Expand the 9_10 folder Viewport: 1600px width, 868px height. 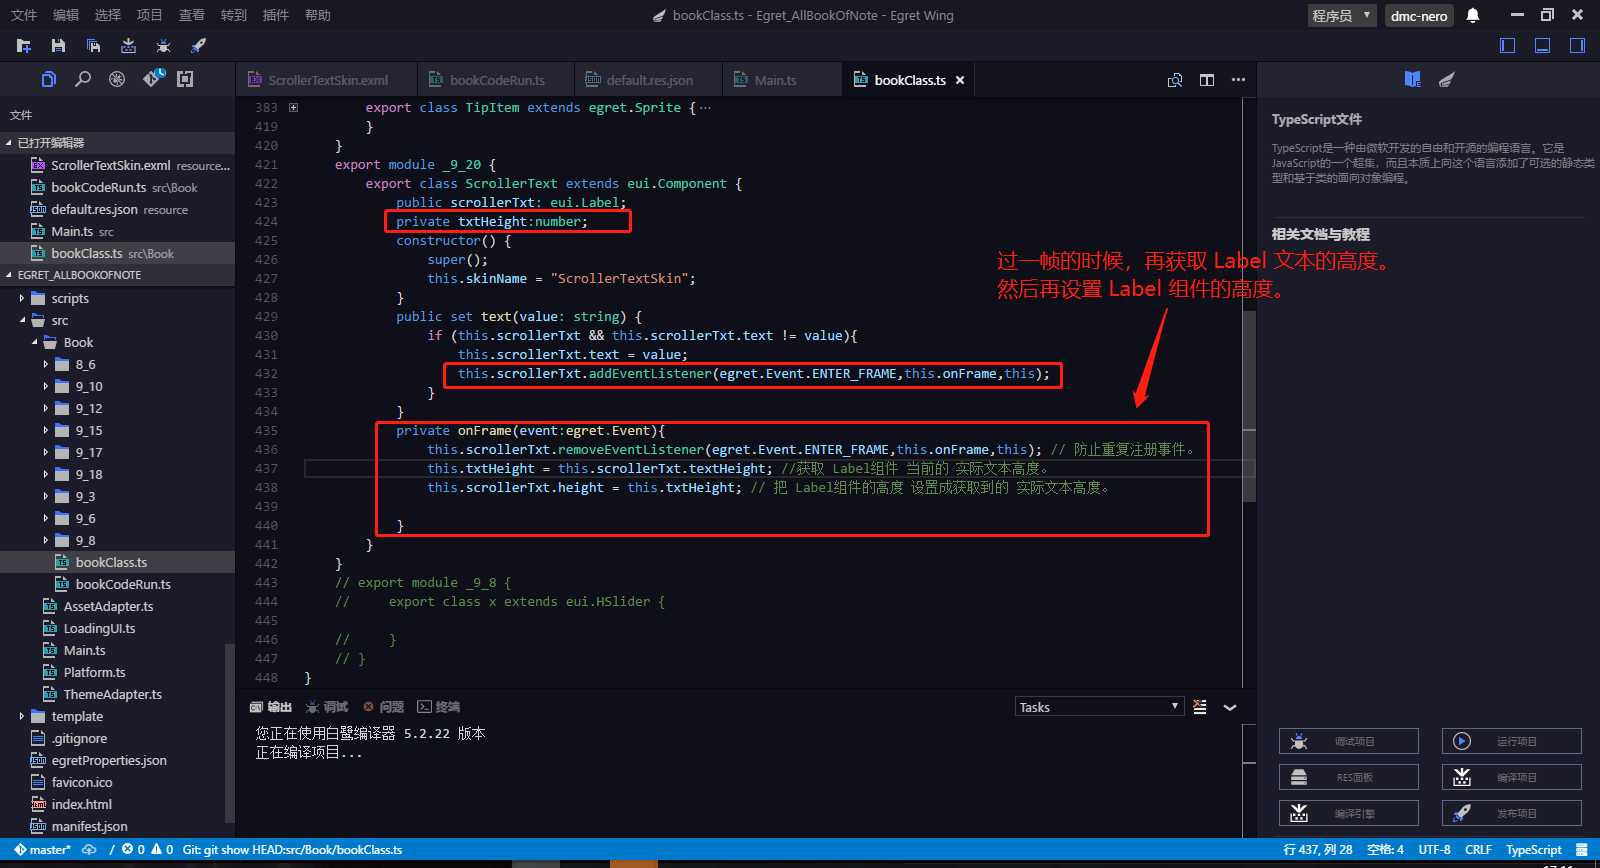(46, 386)
